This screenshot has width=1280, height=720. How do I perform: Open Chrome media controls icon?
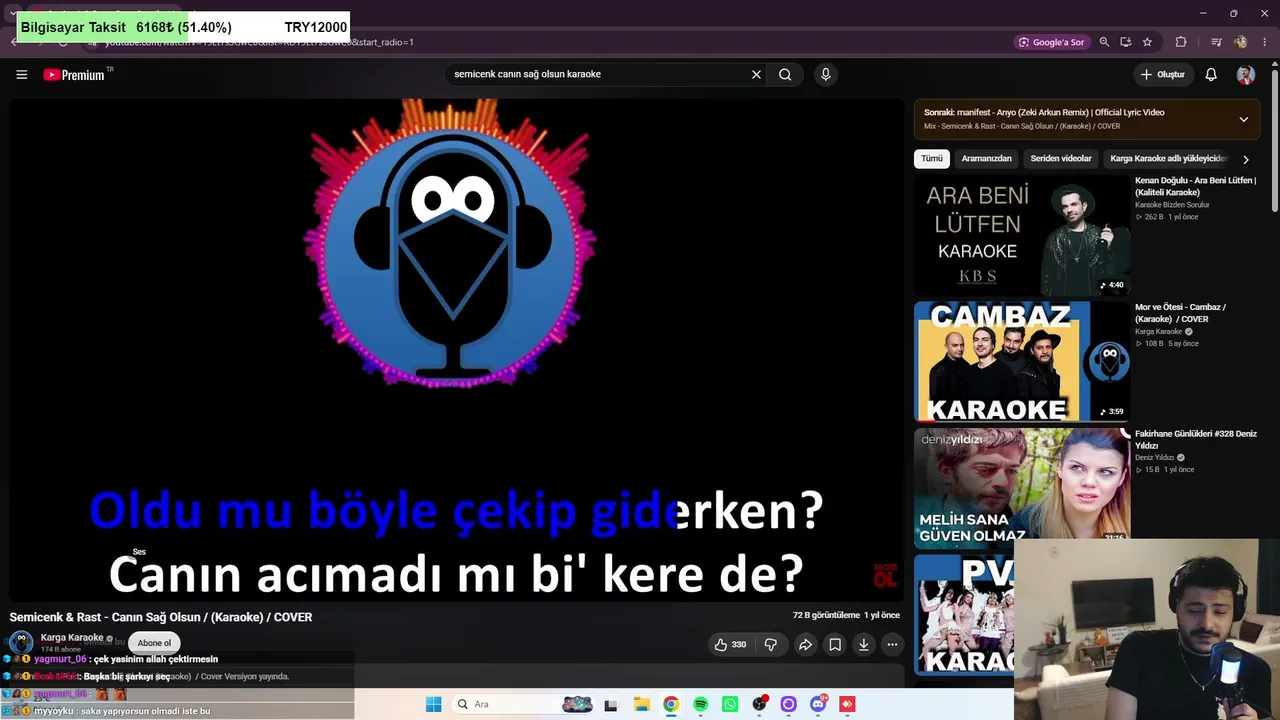[x=1216, y=42]
